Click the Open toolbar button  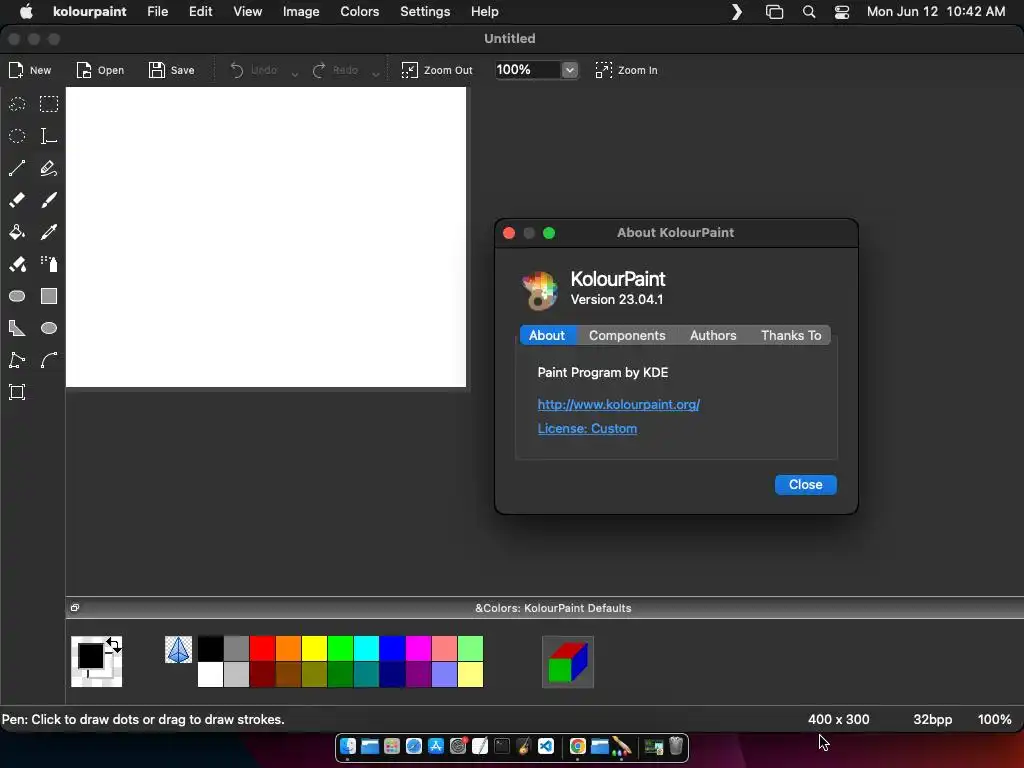(x=100, y=70)
